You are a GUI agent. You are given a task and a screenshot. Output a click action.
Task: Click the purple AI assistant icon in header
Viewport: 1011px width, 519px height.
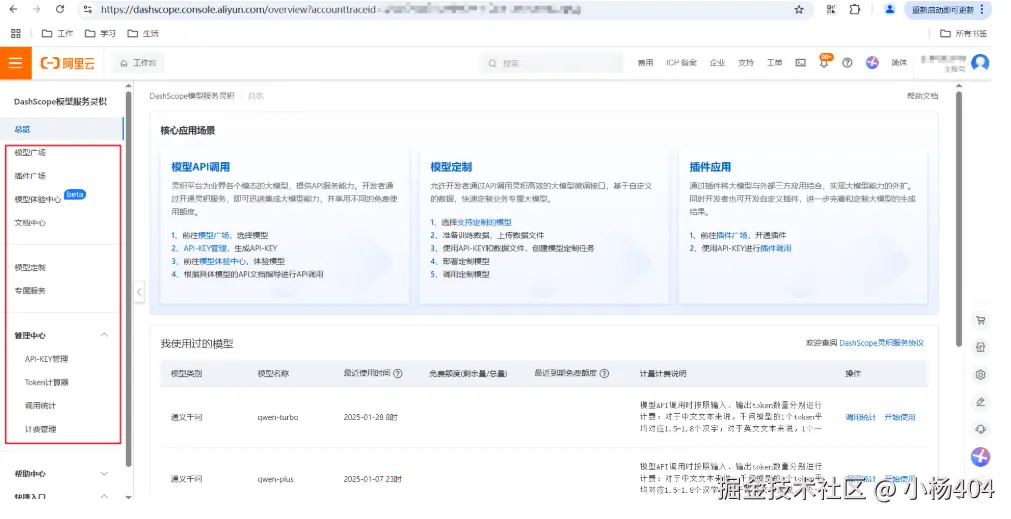point(872,63)
